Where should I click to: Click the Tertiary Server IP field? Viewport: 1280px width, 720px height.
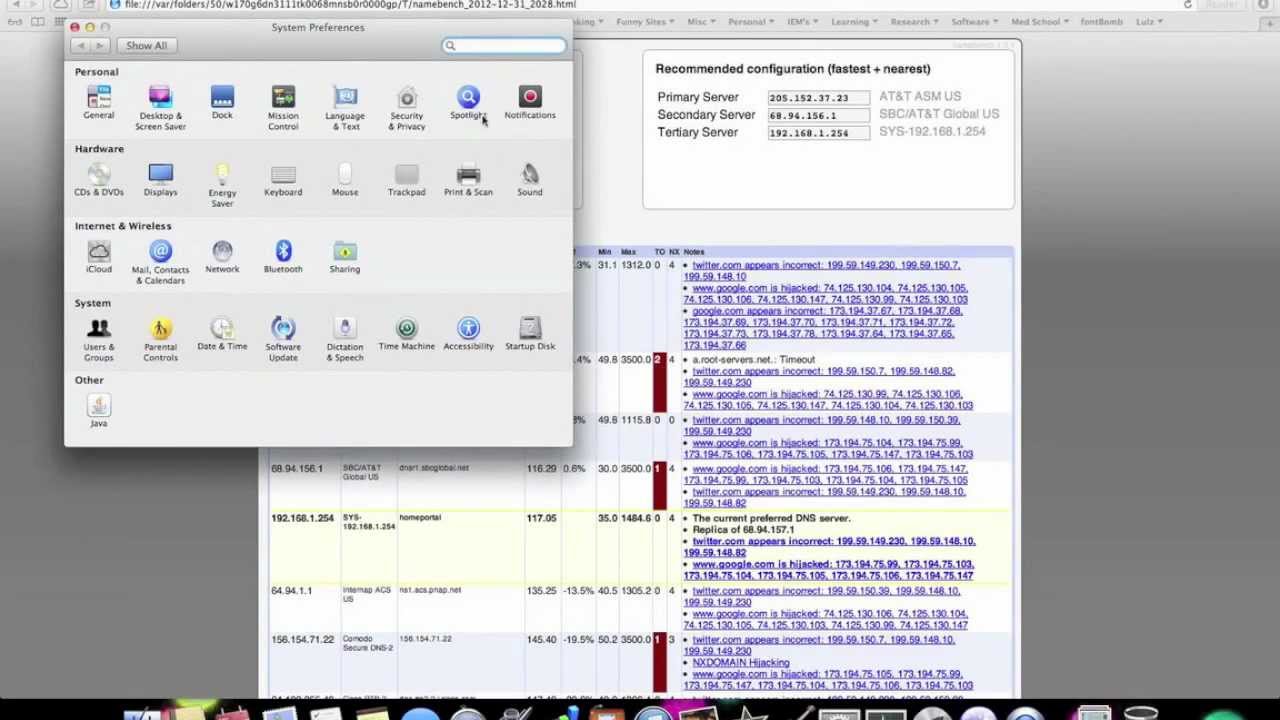click(x=818, y=133)
